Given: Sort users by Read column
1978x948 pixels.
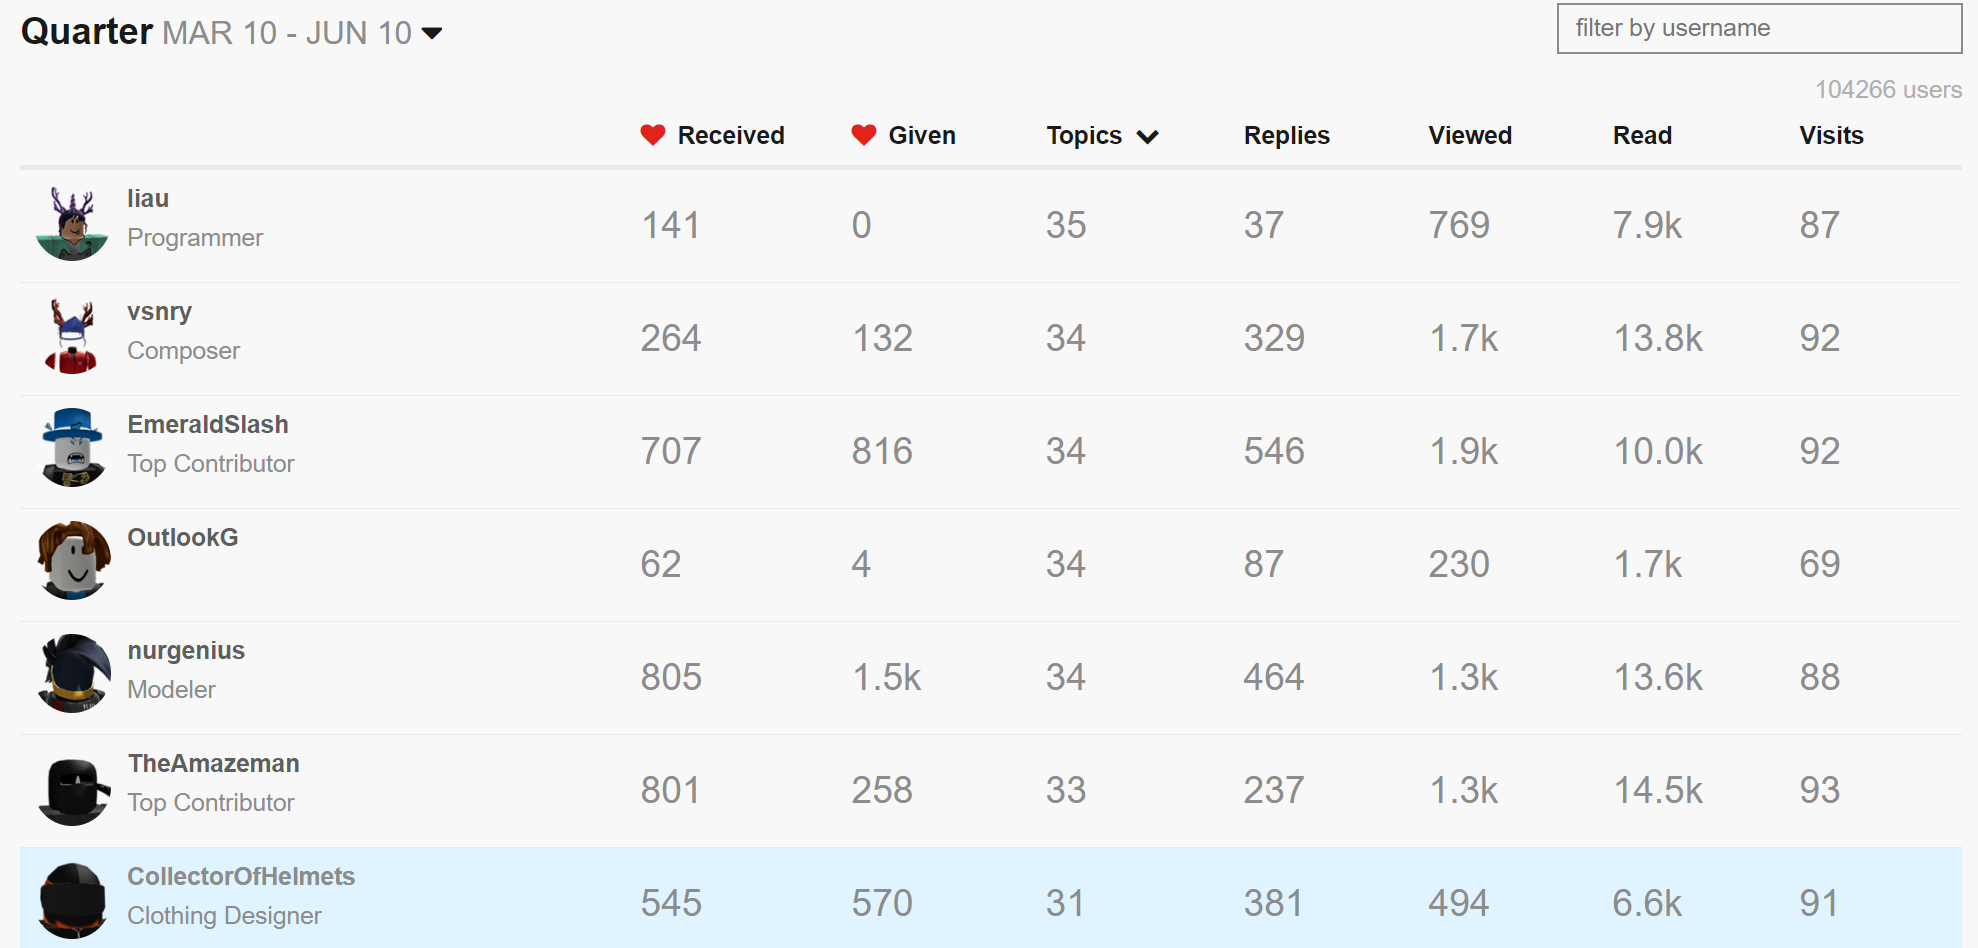Looking at the screenshot, I should pyautogui.click(x=1641, y=135).
